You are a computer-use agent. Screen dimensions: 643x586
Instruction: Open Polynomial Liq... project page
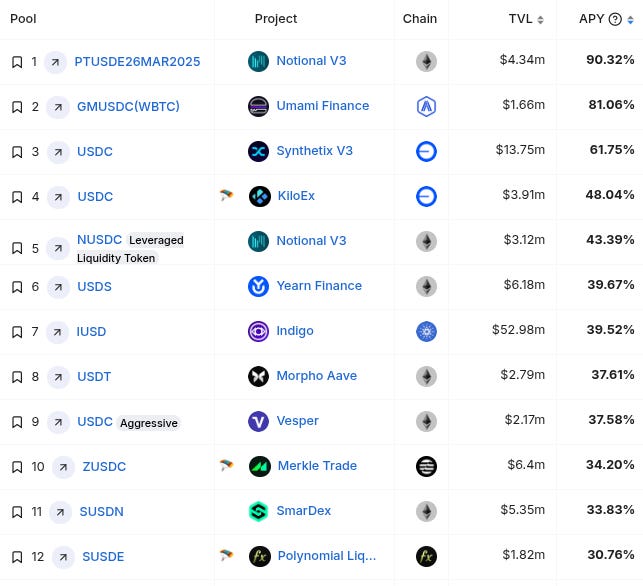pos(327,556)
